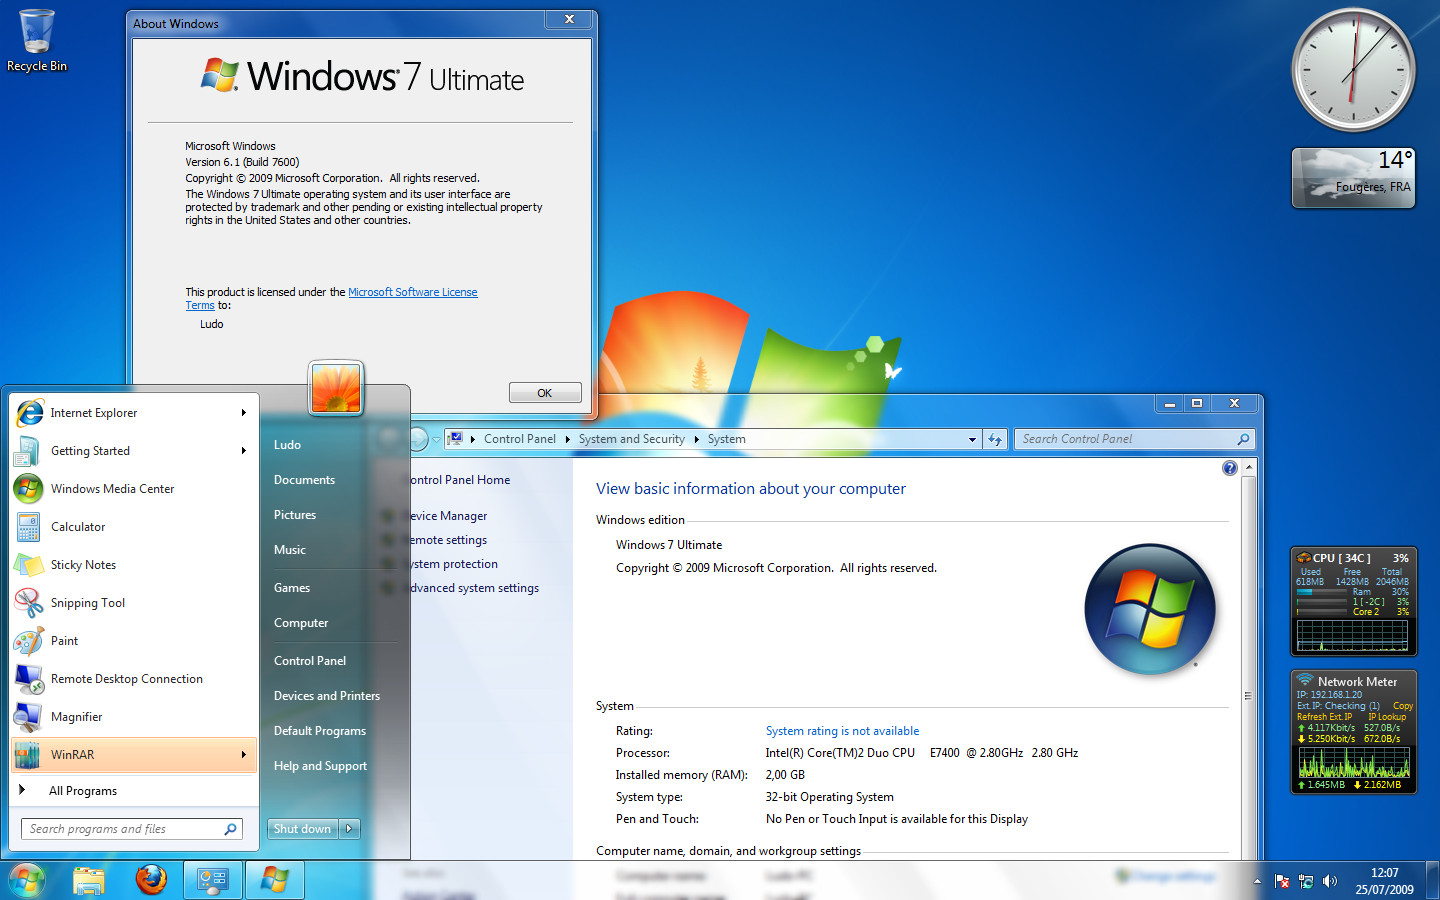Expand the address bar history dropdown
1440x900 pixels.
click(971, 439)
